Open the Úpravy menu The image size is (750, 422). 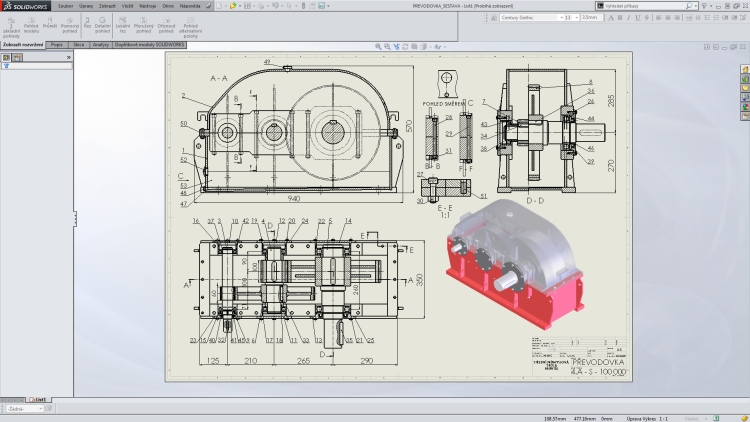[86, 6]
